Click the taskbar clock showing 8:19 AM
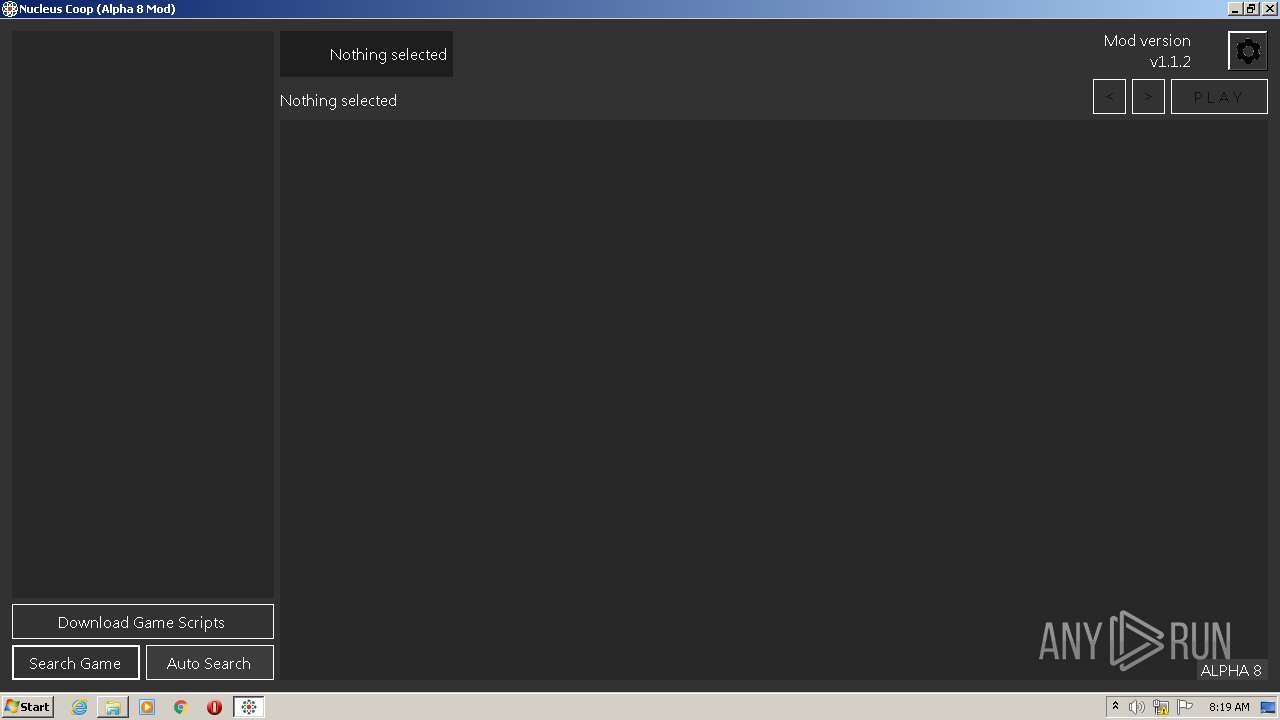The height and width of the screenshot is (720, 1280). coord(1229,707)
